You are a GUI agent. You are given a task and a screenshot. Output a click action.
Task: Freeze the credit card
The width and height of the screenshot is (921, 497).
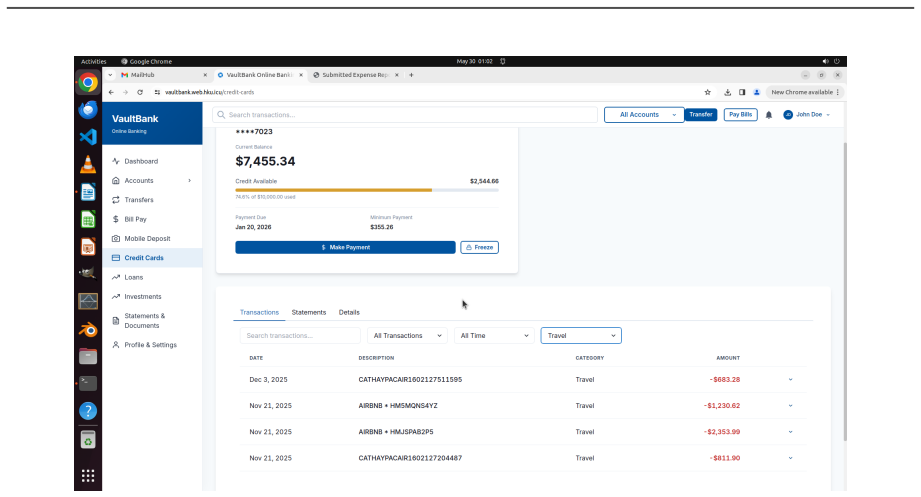coord(479,247)
